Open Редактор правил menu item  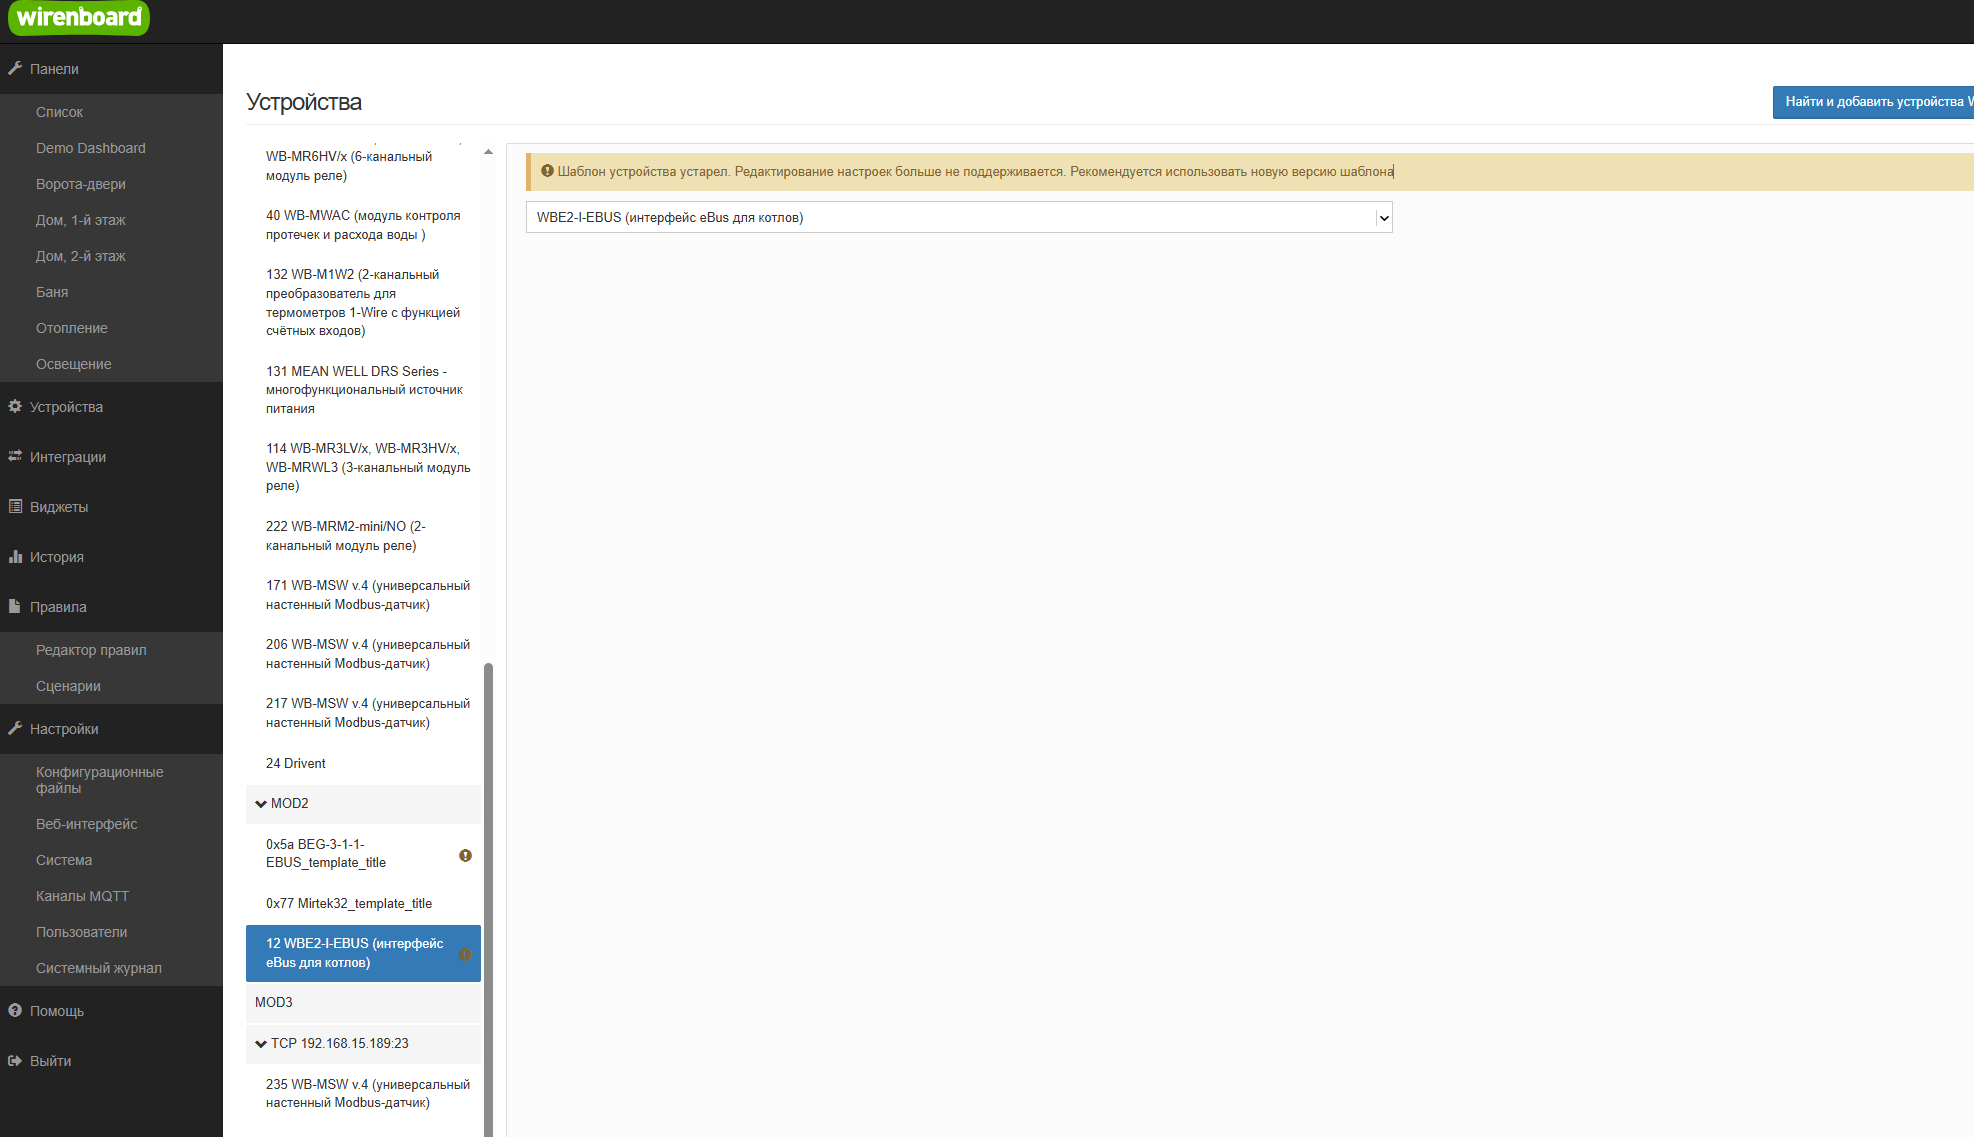click(91, 650)
